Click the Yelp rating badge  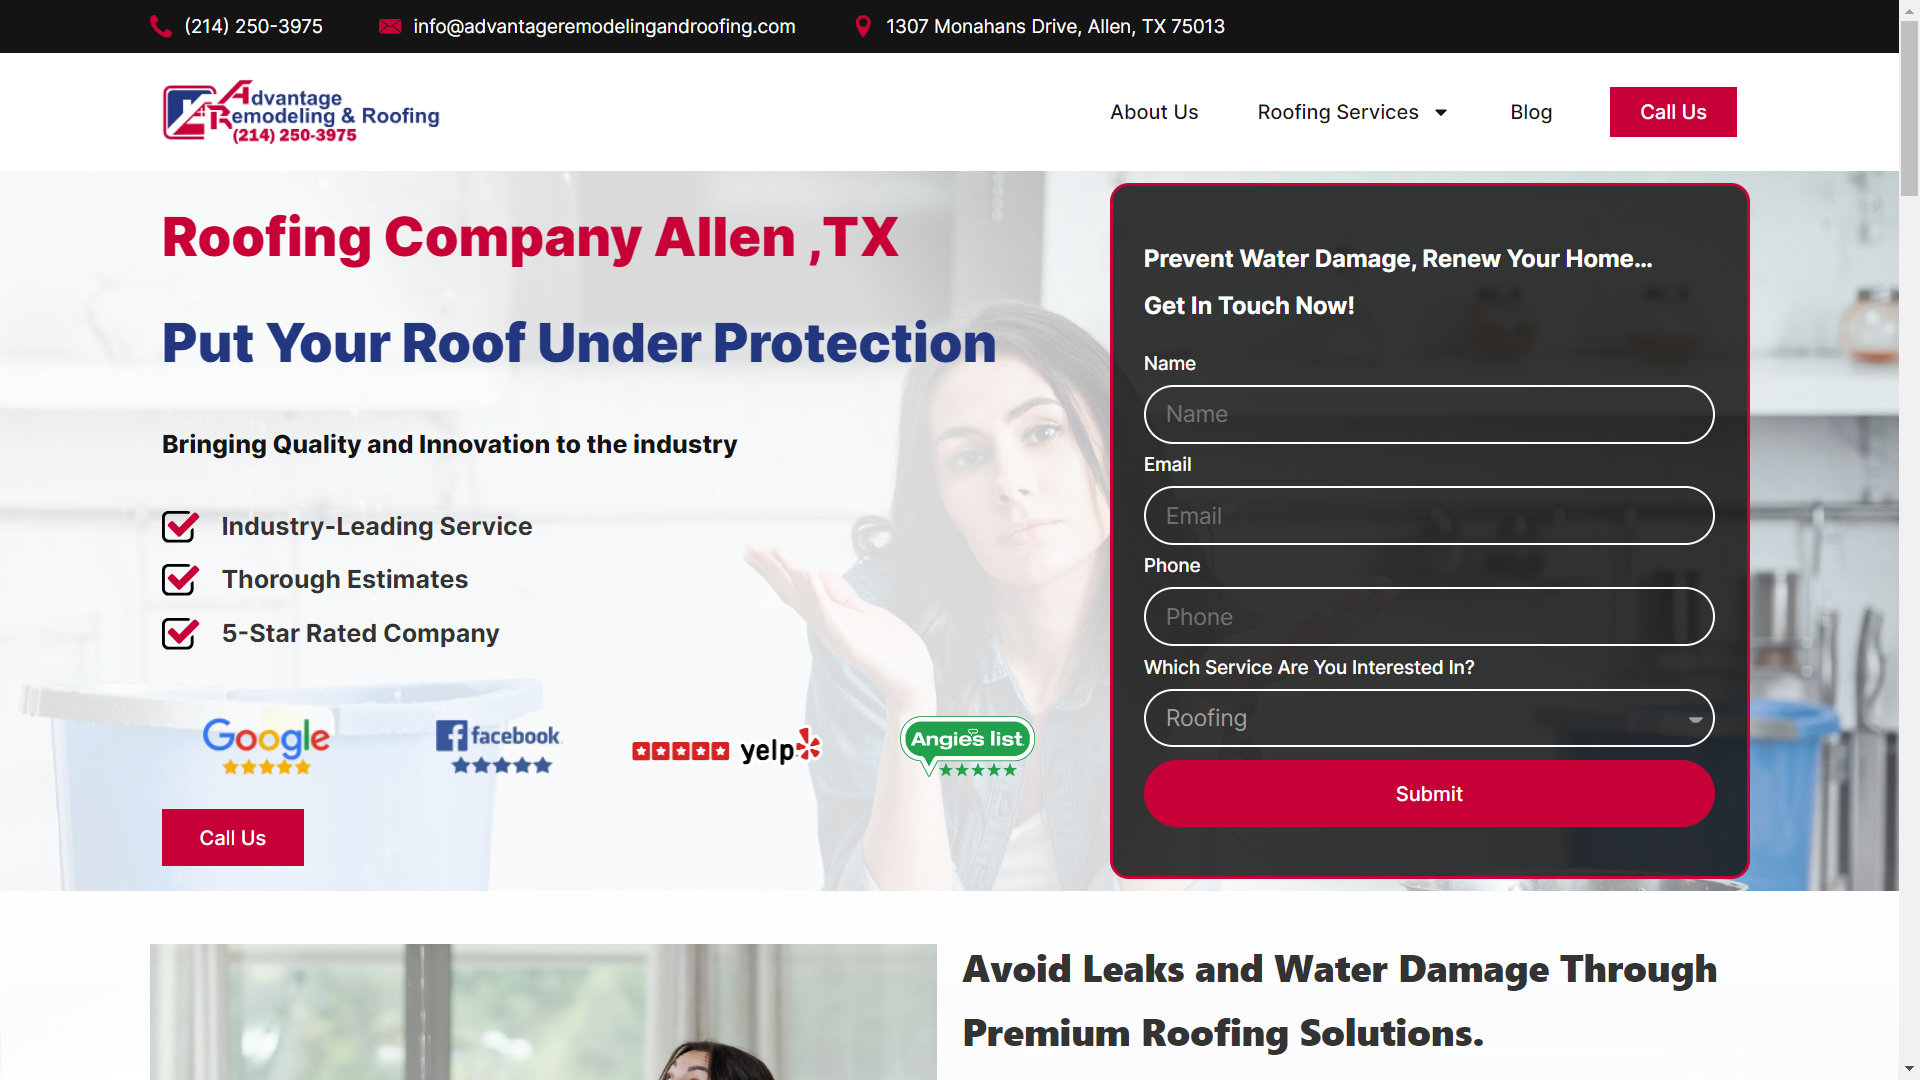(x=727, y=747)
